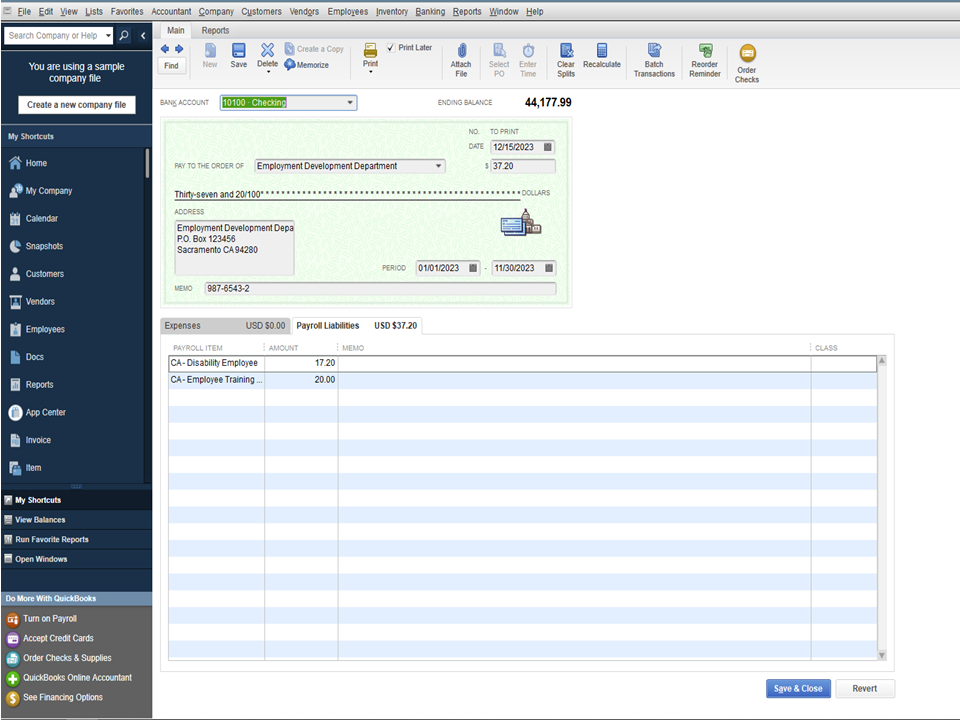Open Batch Transactions
This screenshot has height=720, width=960.
[x=654, y=60]
